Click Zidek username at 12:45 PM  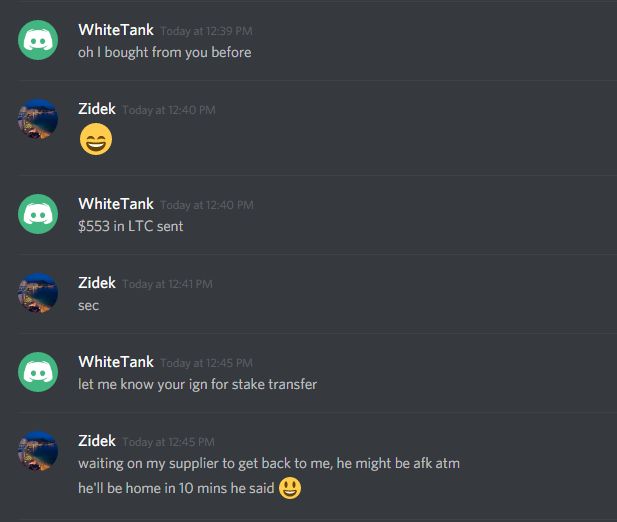tap(97, 441)
